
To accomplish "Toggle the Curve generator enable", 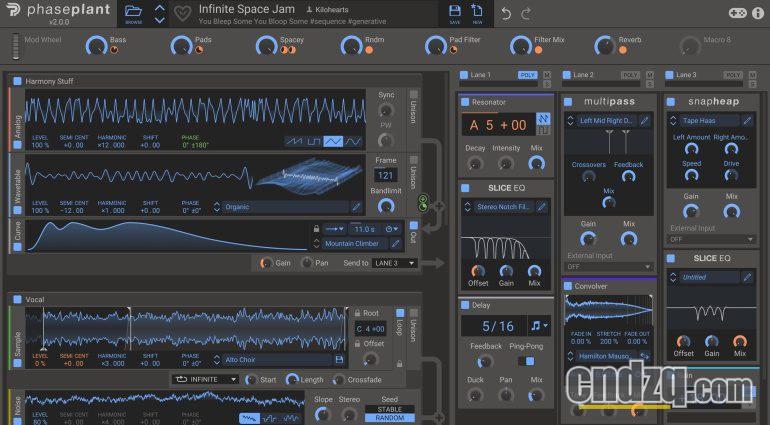I will tap(18, 247).
